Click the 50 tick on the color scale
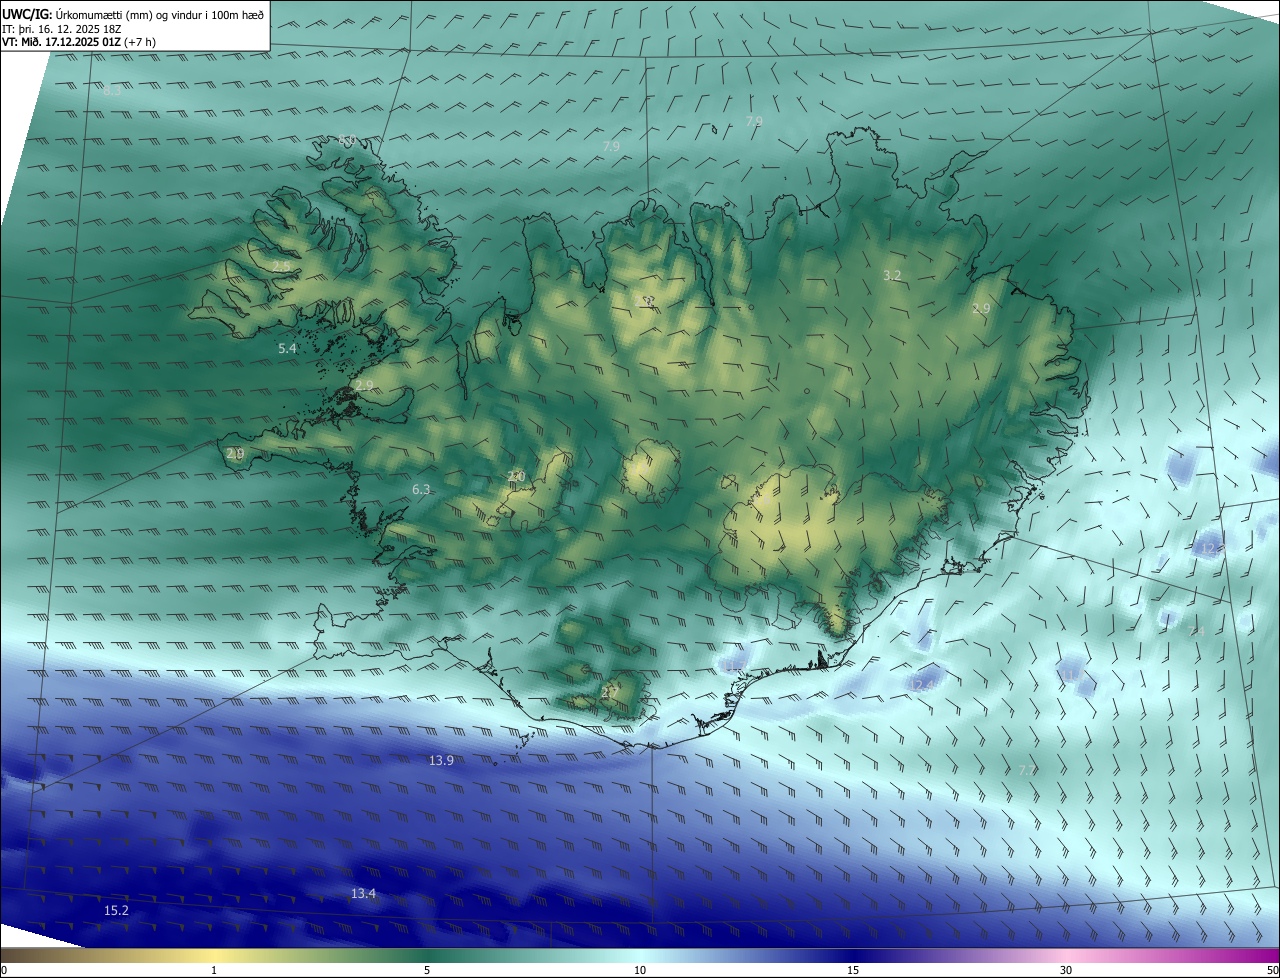This screenshot has height=978, width=1280. (x=1273, y=970)
